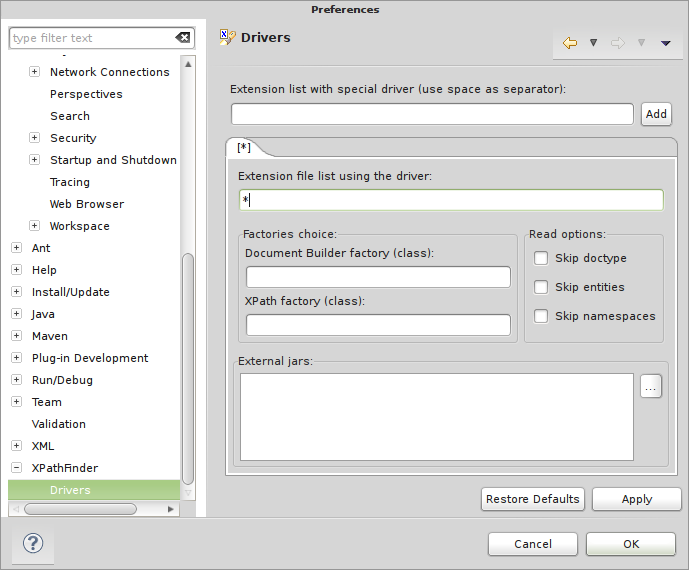Click the yellow back navigation arrow
Image resolution: width=689 pixels, height=570 pixels.
(x=570, y=43)
